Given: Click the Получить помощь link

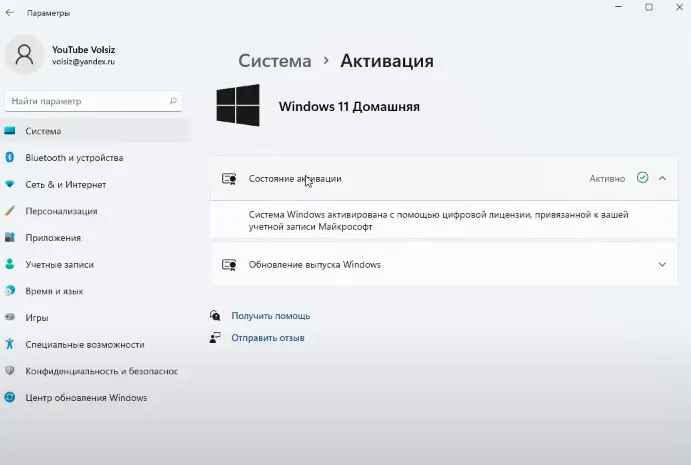Looking at the screenshot, I should (x=271, y=316).
